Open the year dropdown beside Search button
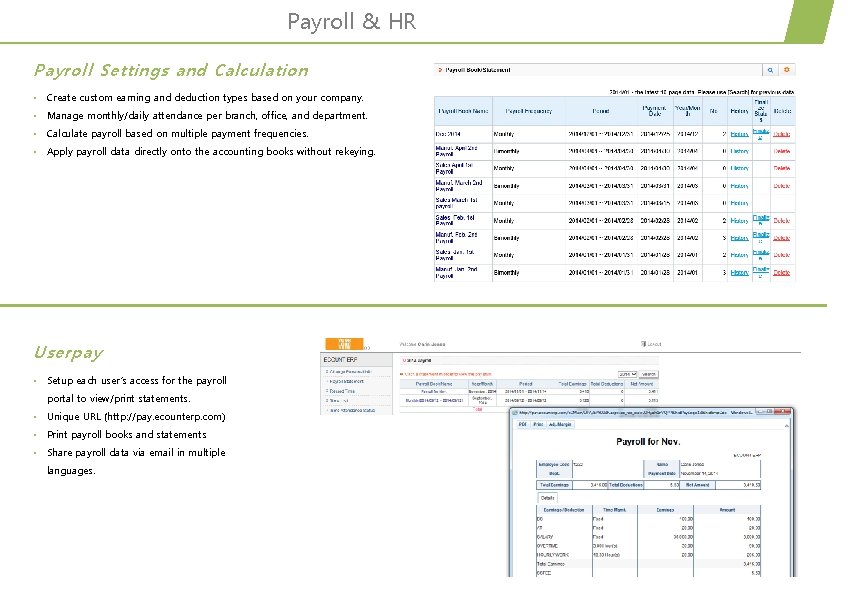The width and height of the screenshot is (859, 612). [627, 374]
